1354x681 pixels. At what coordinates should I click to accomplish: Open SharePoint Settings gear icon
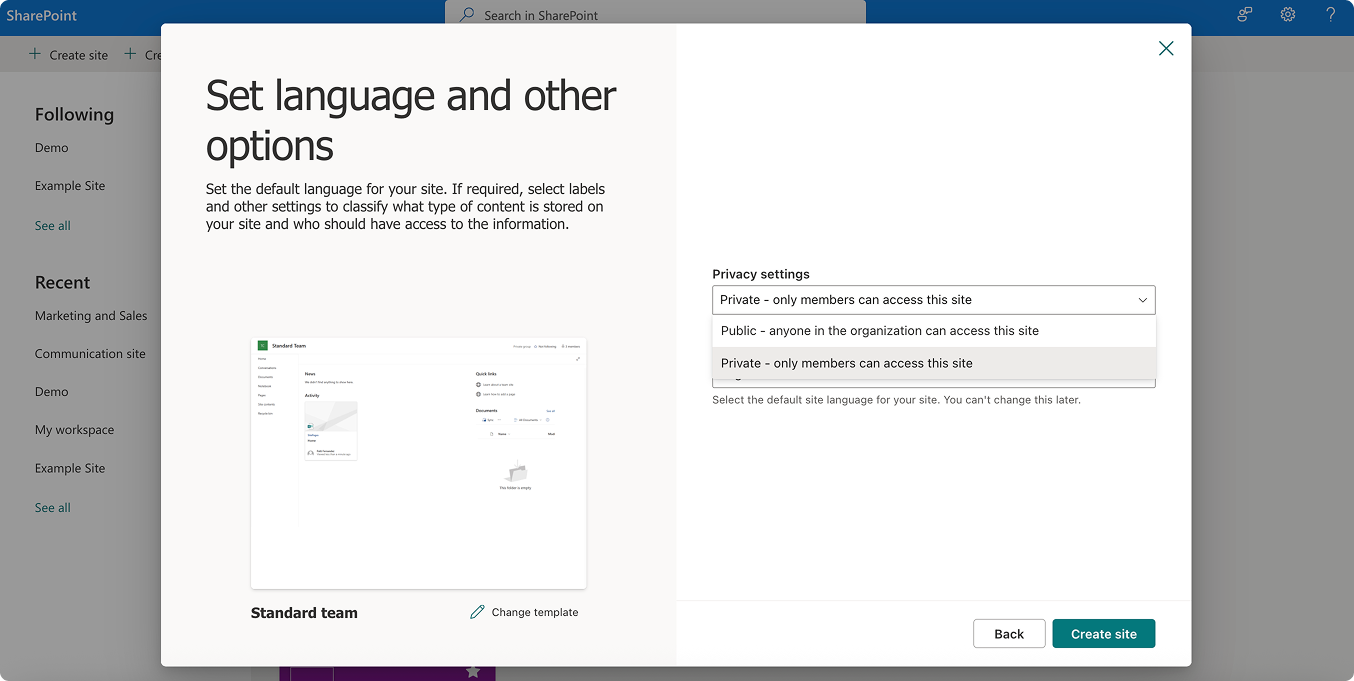pyautogui.click(x=1288, y=15)
